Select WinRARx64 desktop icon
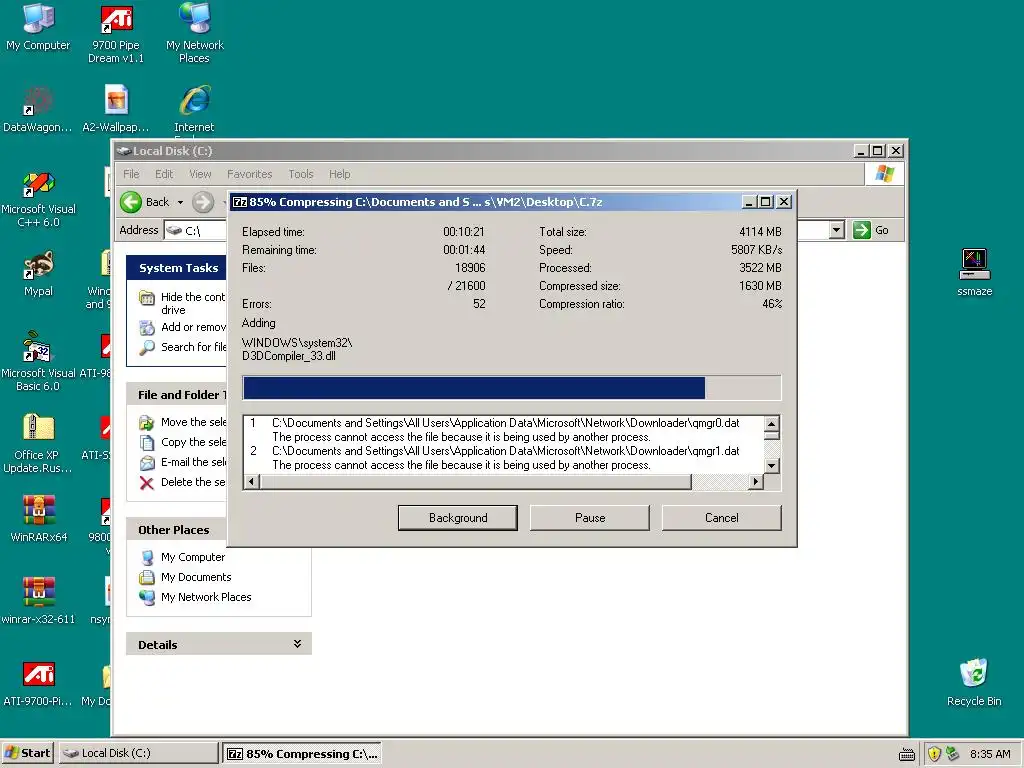This screenshot has width=1024, height=768. coord(39,519)
